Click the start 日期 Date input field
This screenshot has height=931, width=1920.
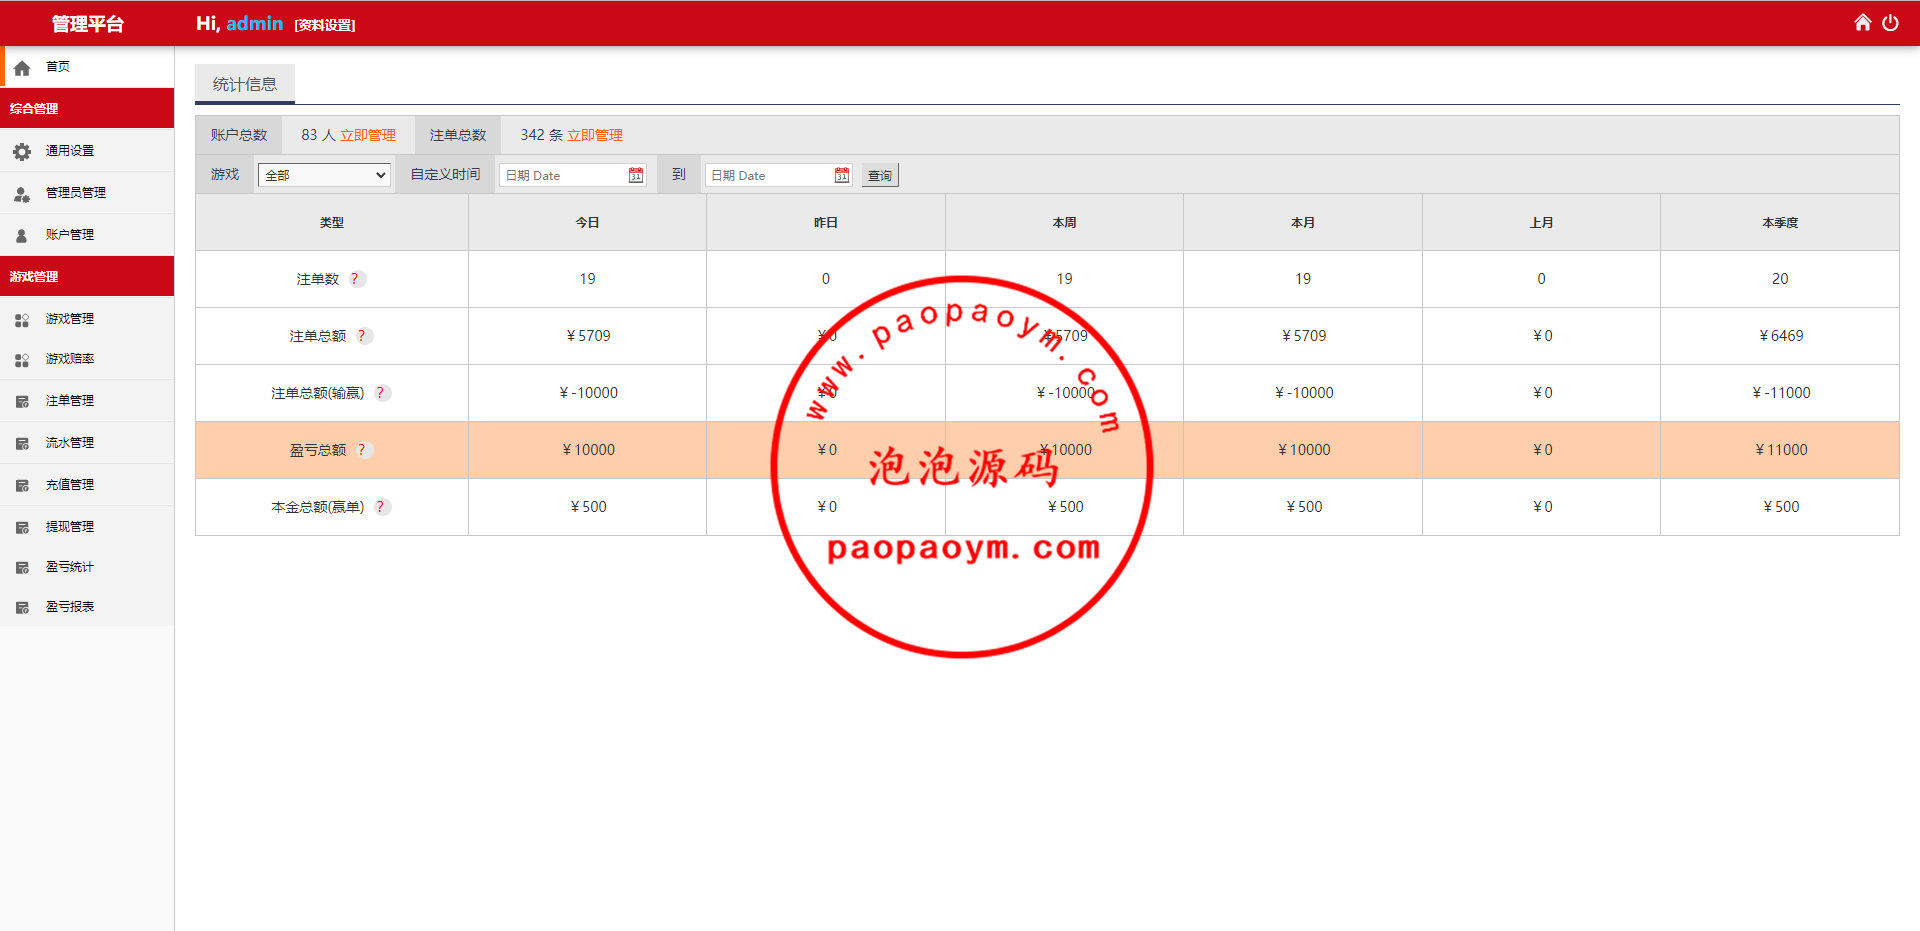(573, 175)
